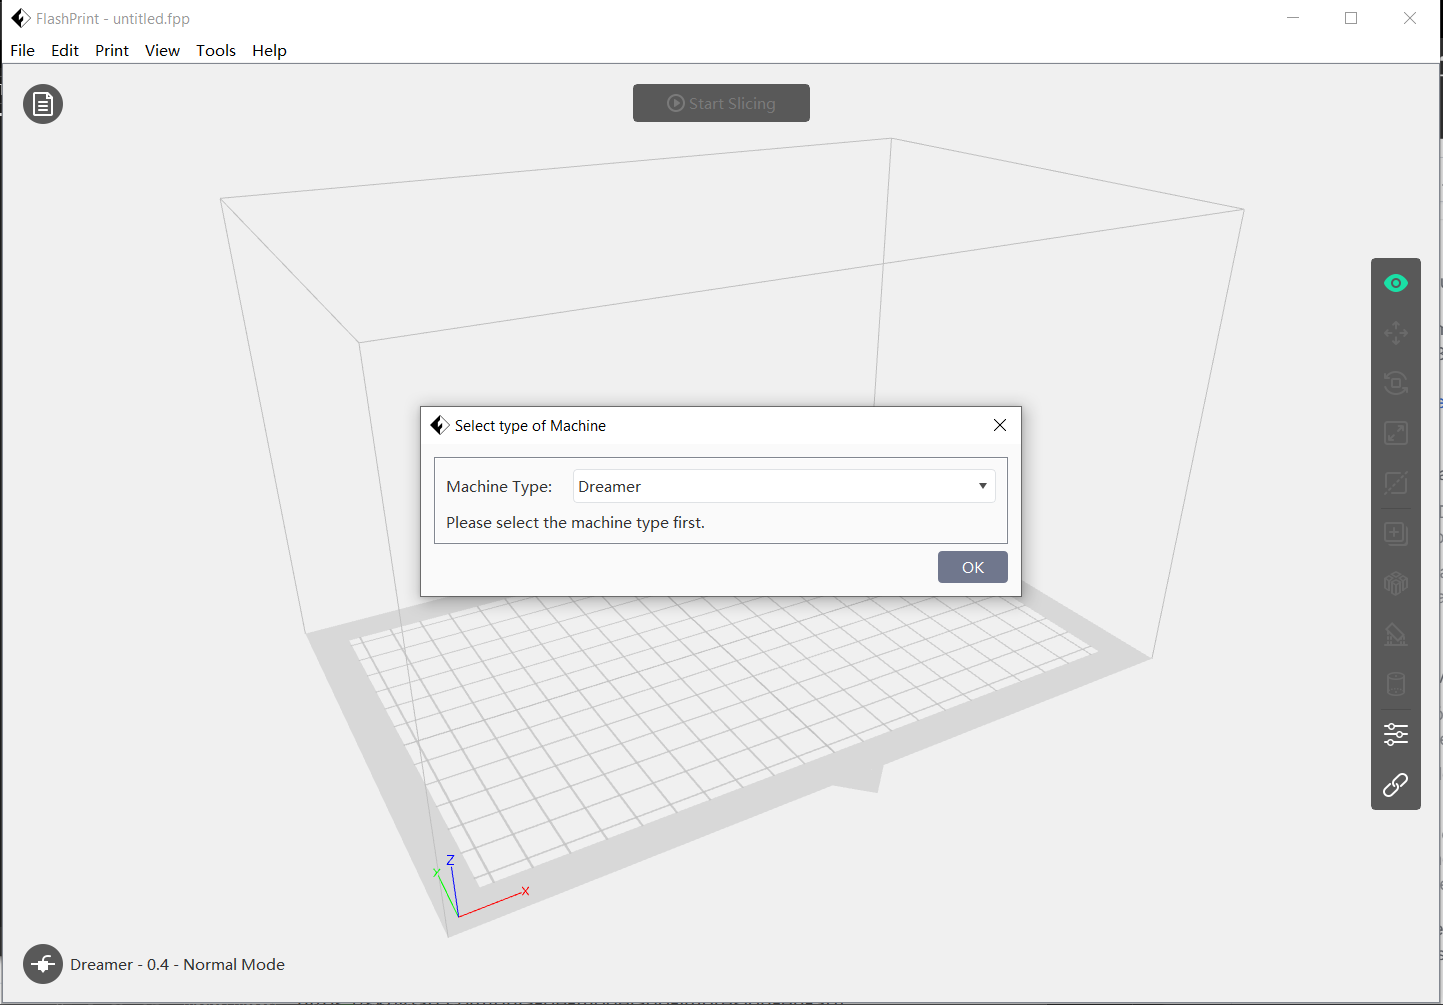Open slicing parameters sliders icon

point(1395,735)
